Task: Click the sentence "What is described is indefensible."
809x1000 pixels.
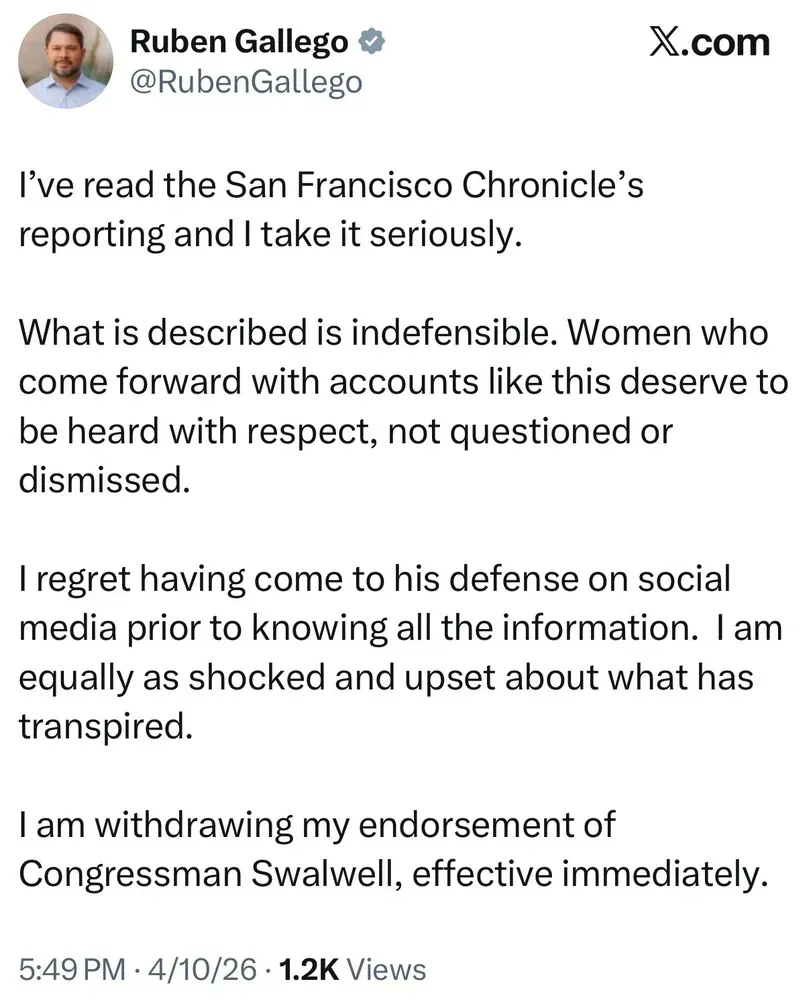Action: [x=278, y=334]
